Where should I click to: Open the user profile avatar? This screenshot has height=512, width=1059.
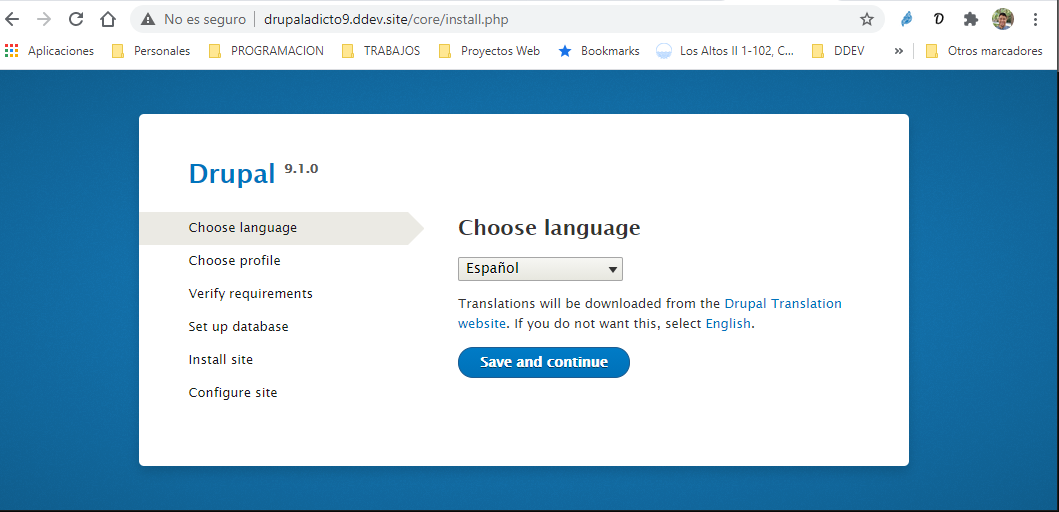[x=1002, y=20]
